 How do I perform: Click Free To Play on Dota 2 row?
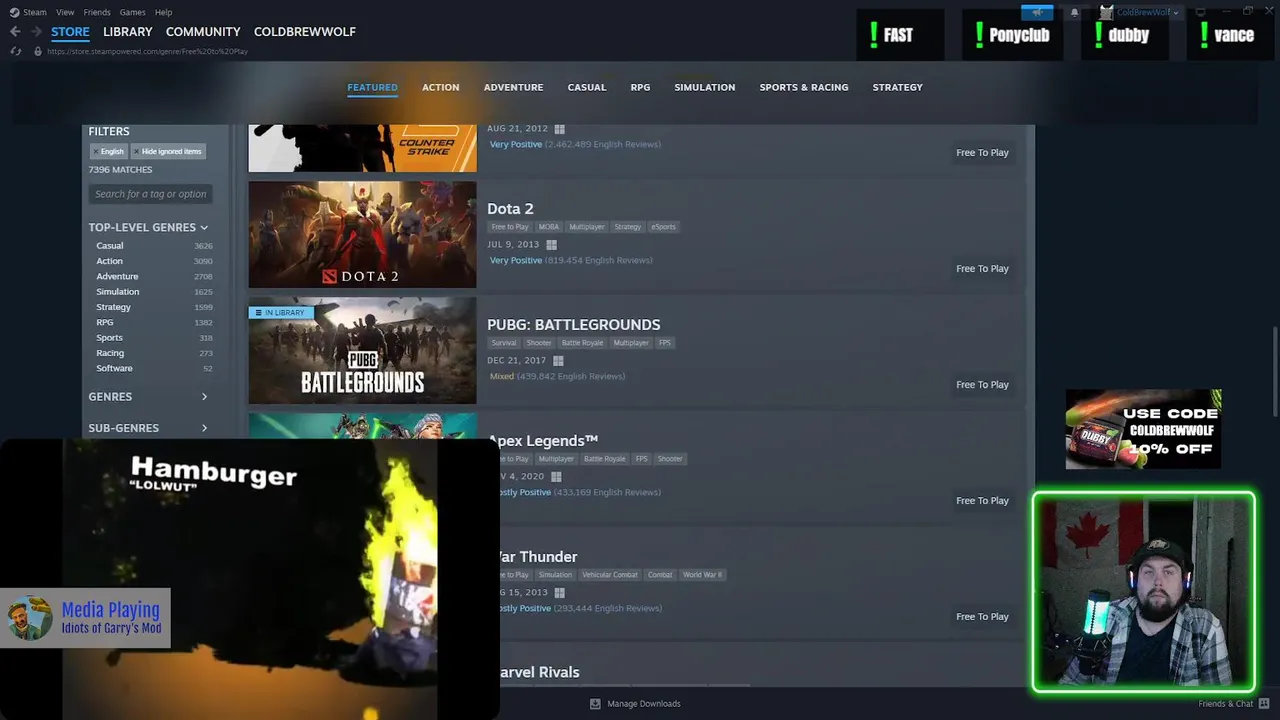[982, 268]
